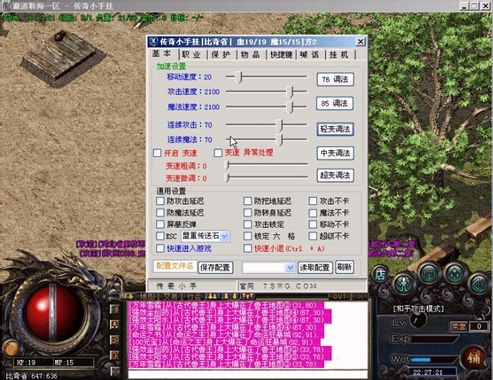Viewport: 493px width, 380px height.
Task: Click the 76 调法 button
Action: tap(335, 79)
